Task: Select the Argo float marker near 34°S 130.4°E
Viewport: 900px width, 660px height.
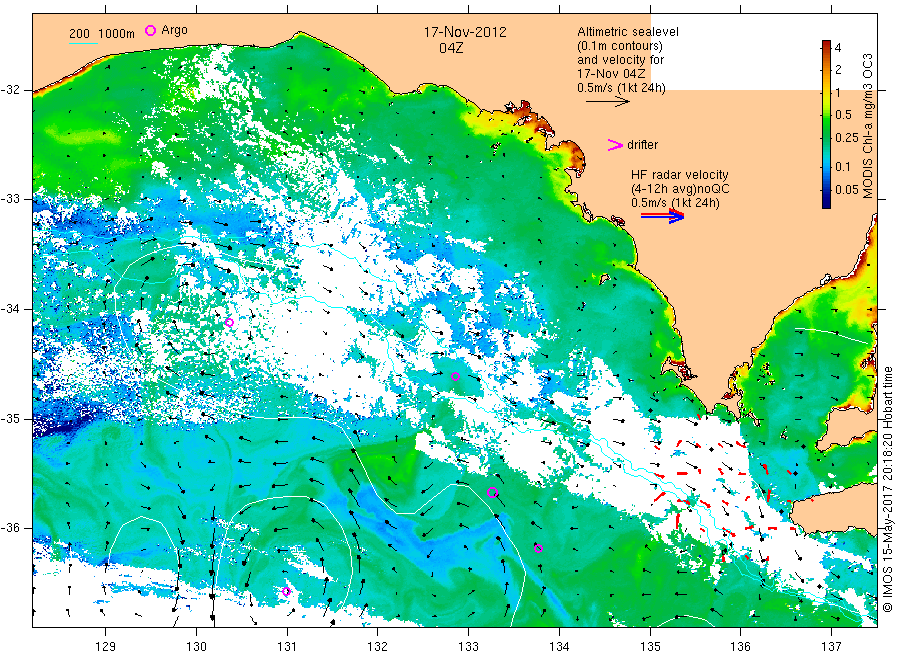Action: click(229, 323)
